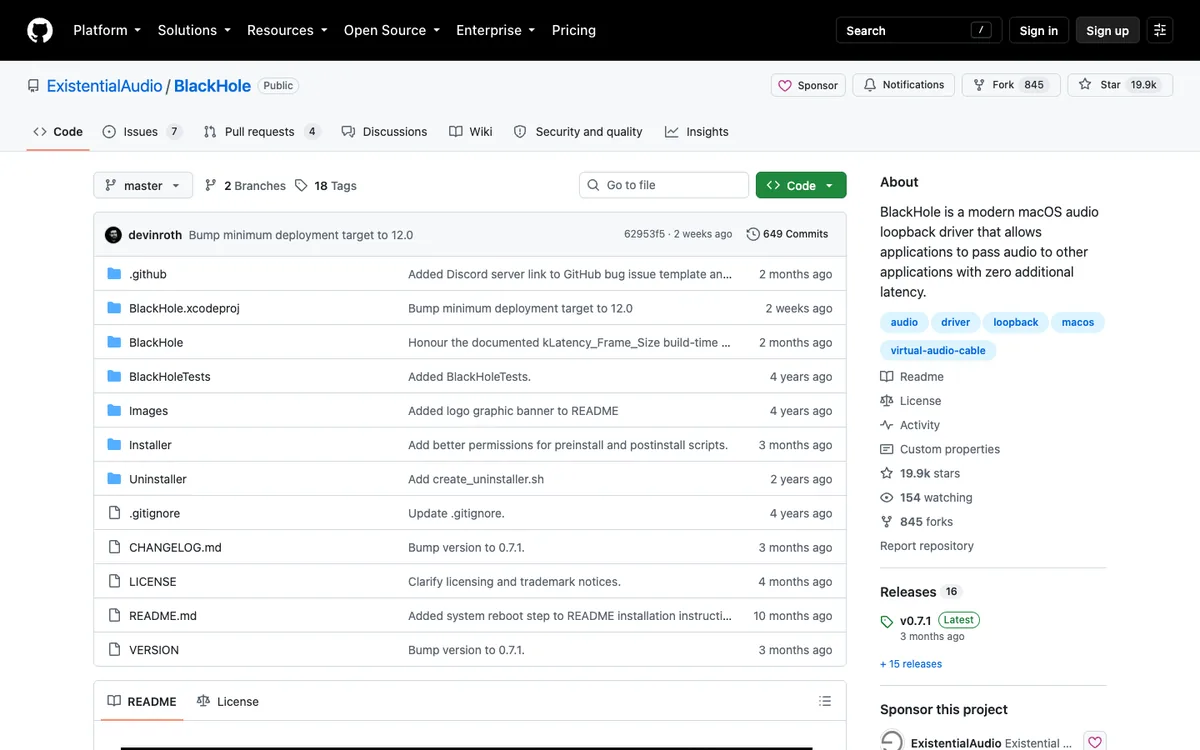
Task: Click the VERSION file icon
Action: point(114,650)
